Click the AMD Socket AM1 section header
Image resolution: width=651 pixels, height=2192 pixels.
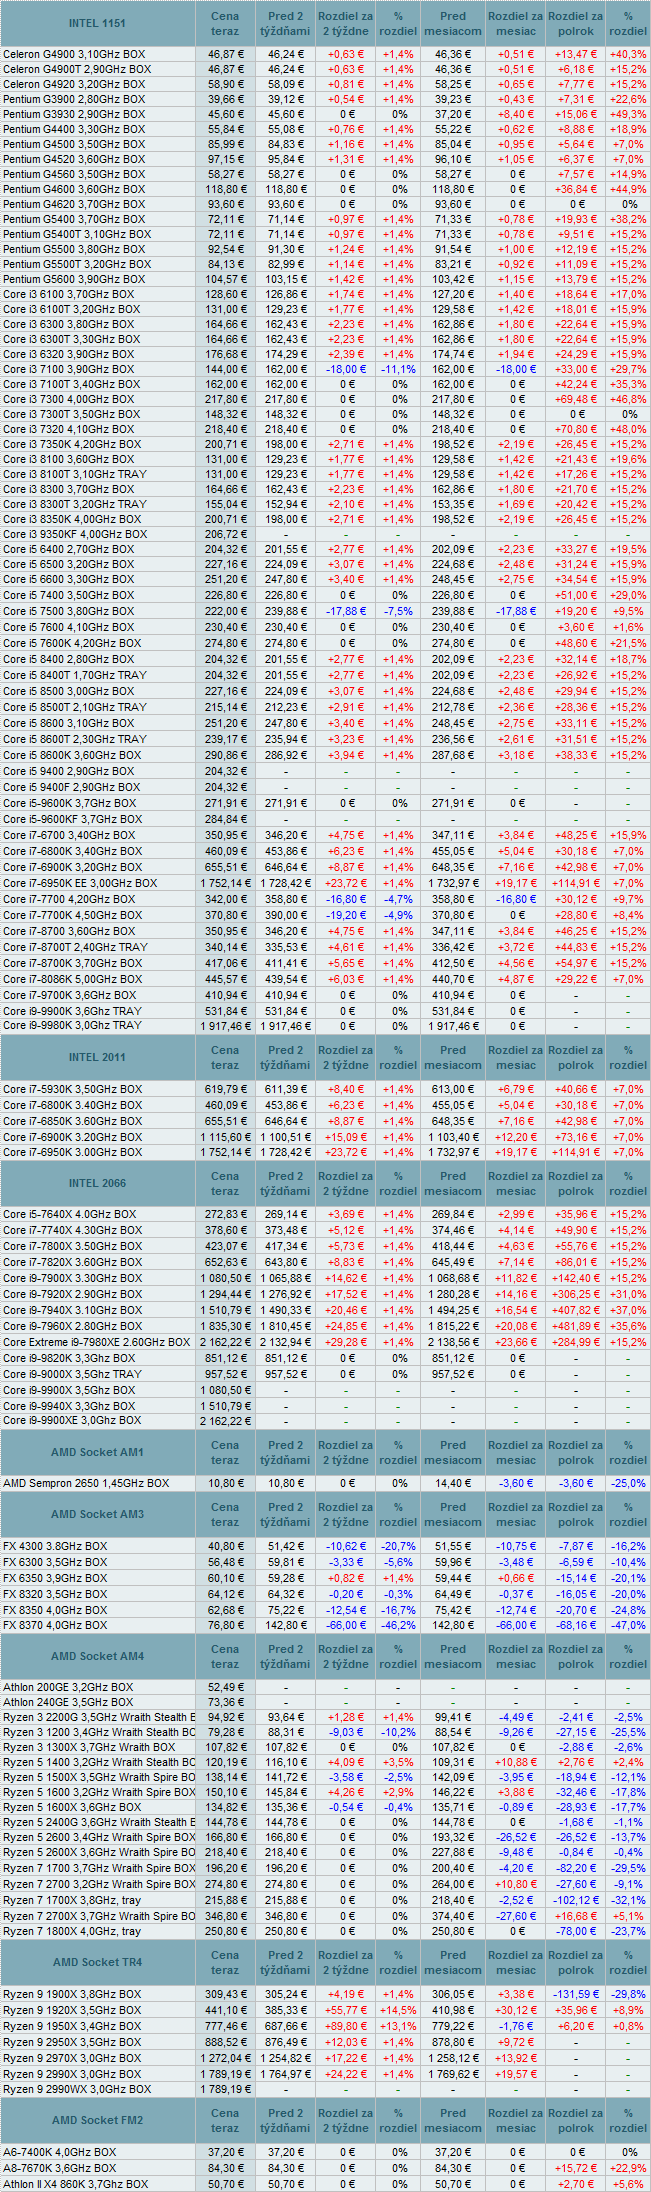pyautogui.click(x=98, y=1452)
